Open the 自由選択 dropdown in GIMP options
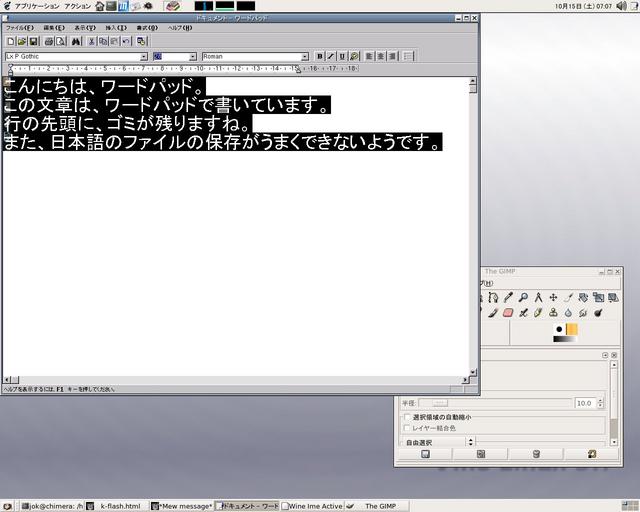Viewport: 640px width, 512px height. [470, 441]
